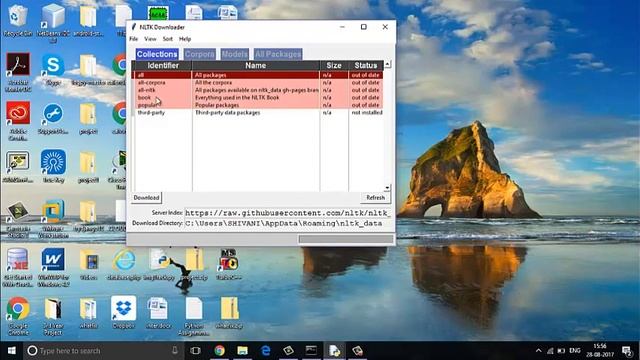This screenshot has height=360, width=640.
Task: Select the Internet Explorer style 'e' desktop file
Action: pos(124,264)
